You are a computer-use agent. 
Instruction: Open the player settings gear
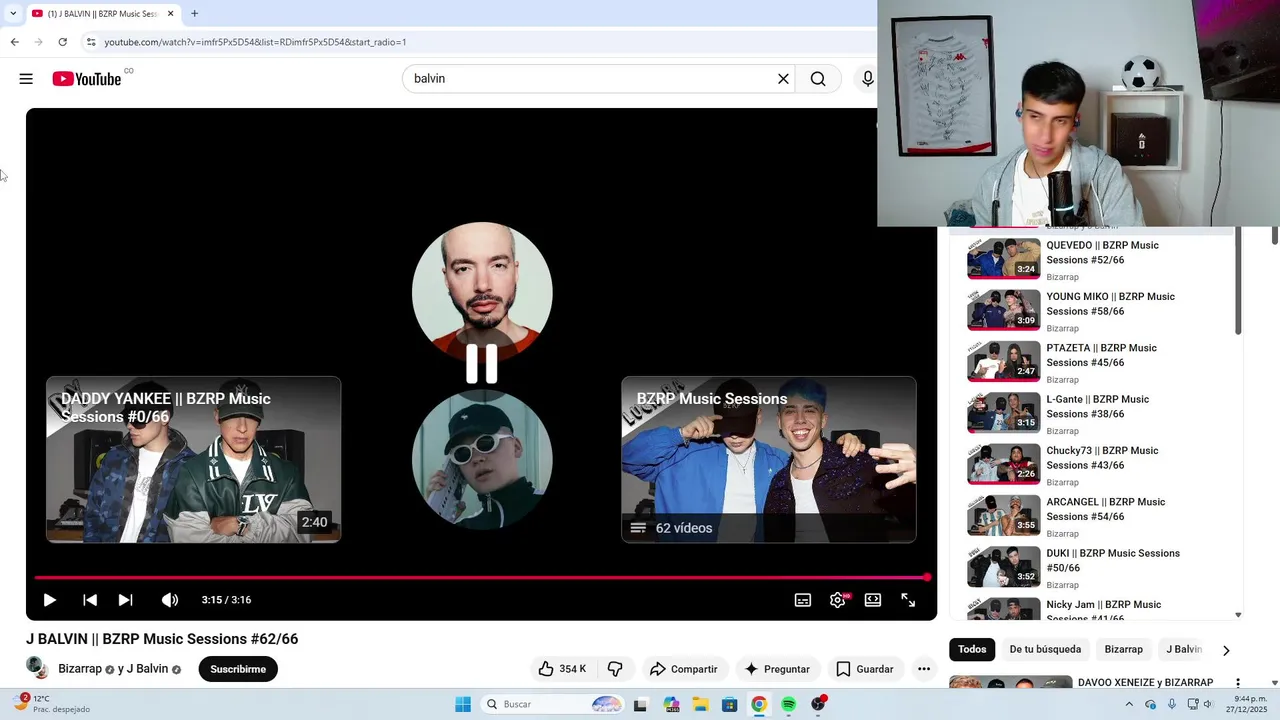[x=838, y=600]
